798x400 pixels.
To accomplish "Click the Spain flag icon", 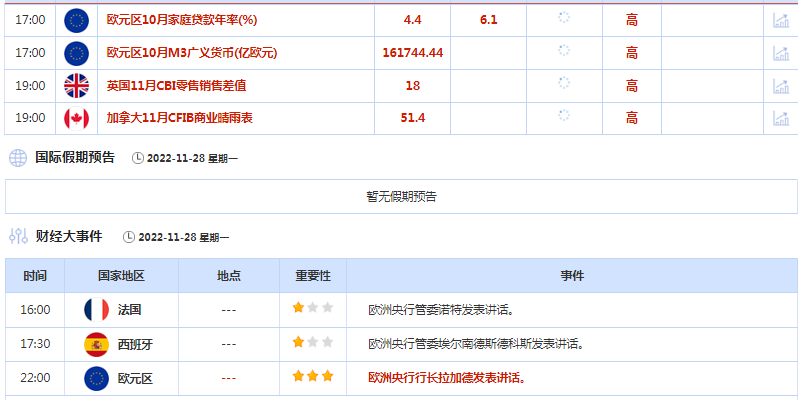I will click(96, 344).
